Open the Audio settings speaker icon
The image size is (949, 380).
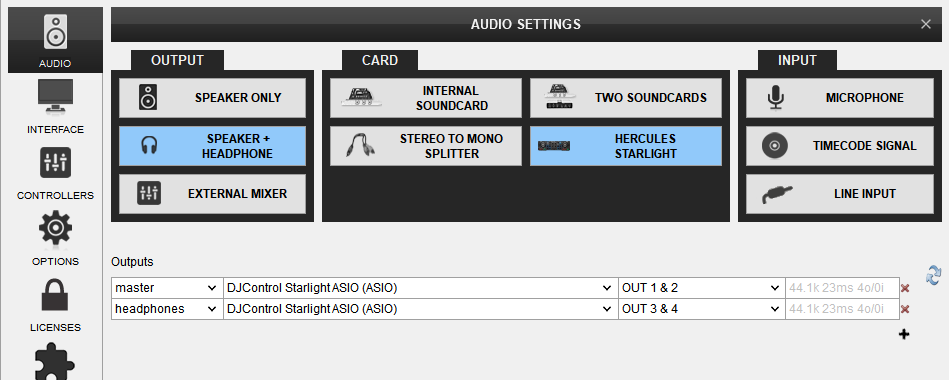pos(55,33)
